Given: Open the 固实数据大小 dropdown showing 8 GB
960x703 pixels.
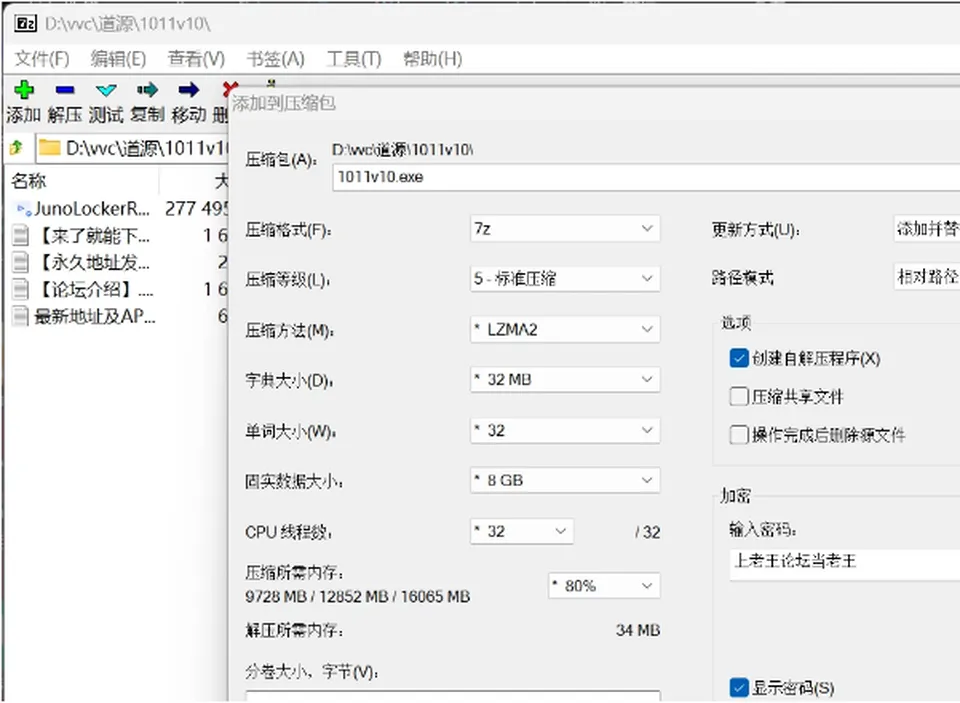Looking at the screenshot, I should coord(565,481).
